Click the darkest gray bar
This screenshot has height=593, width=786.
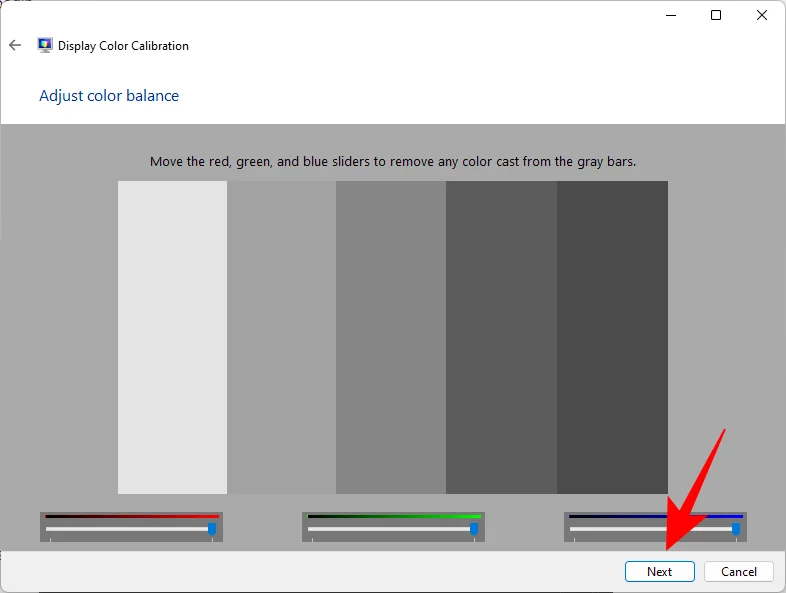coord(612,337)
